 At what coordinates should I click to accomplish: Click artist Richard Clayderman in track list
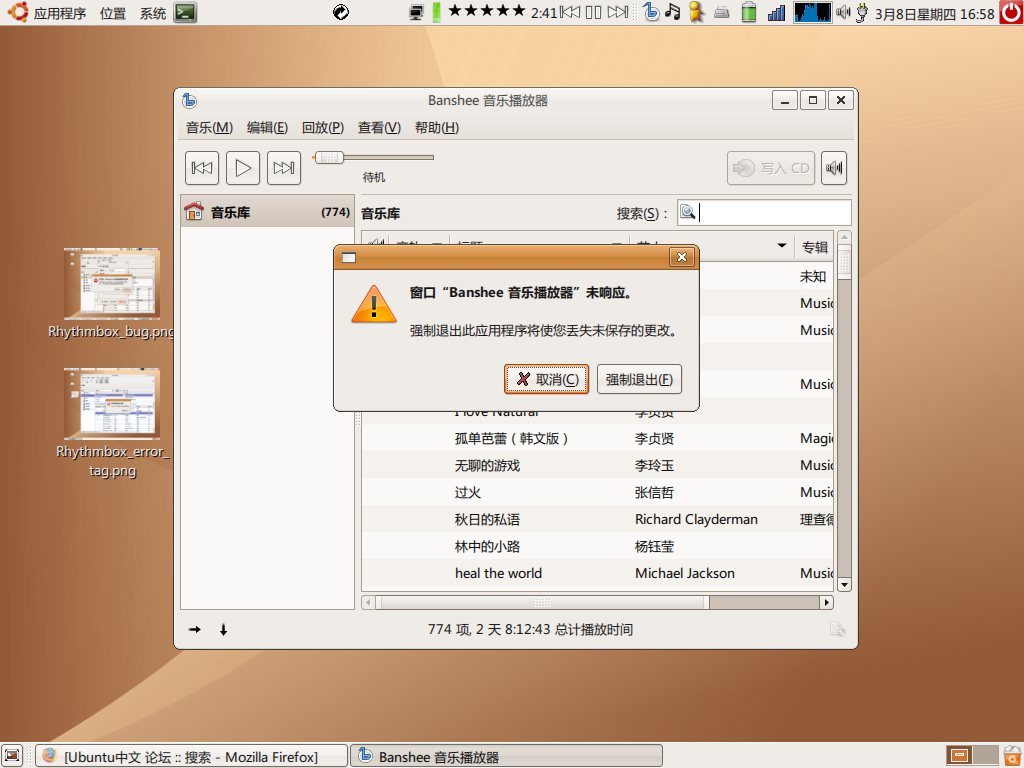(x=696, y=519)
